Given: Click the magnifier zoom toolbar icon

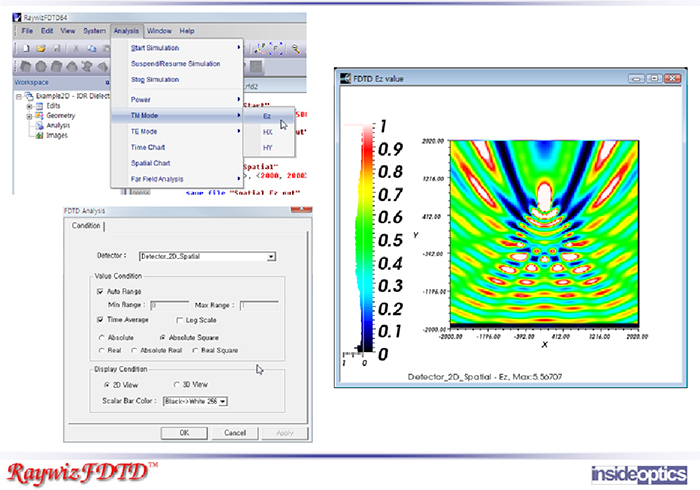Looking at the screenshot, I should [296, 49].
